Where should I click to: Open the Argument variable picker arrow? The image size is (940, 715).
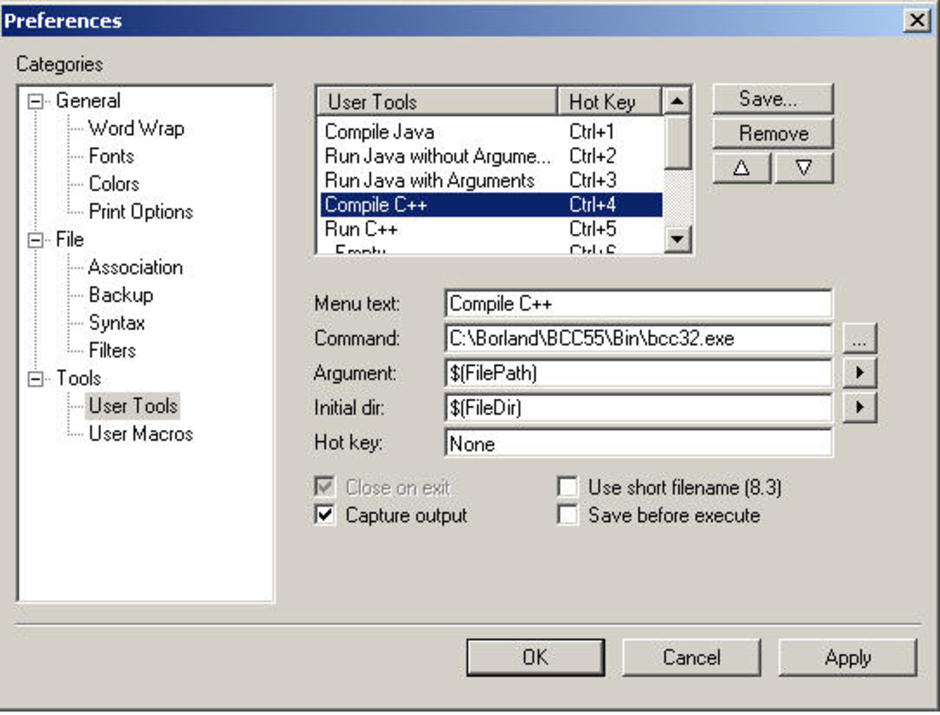coord(859,373)
